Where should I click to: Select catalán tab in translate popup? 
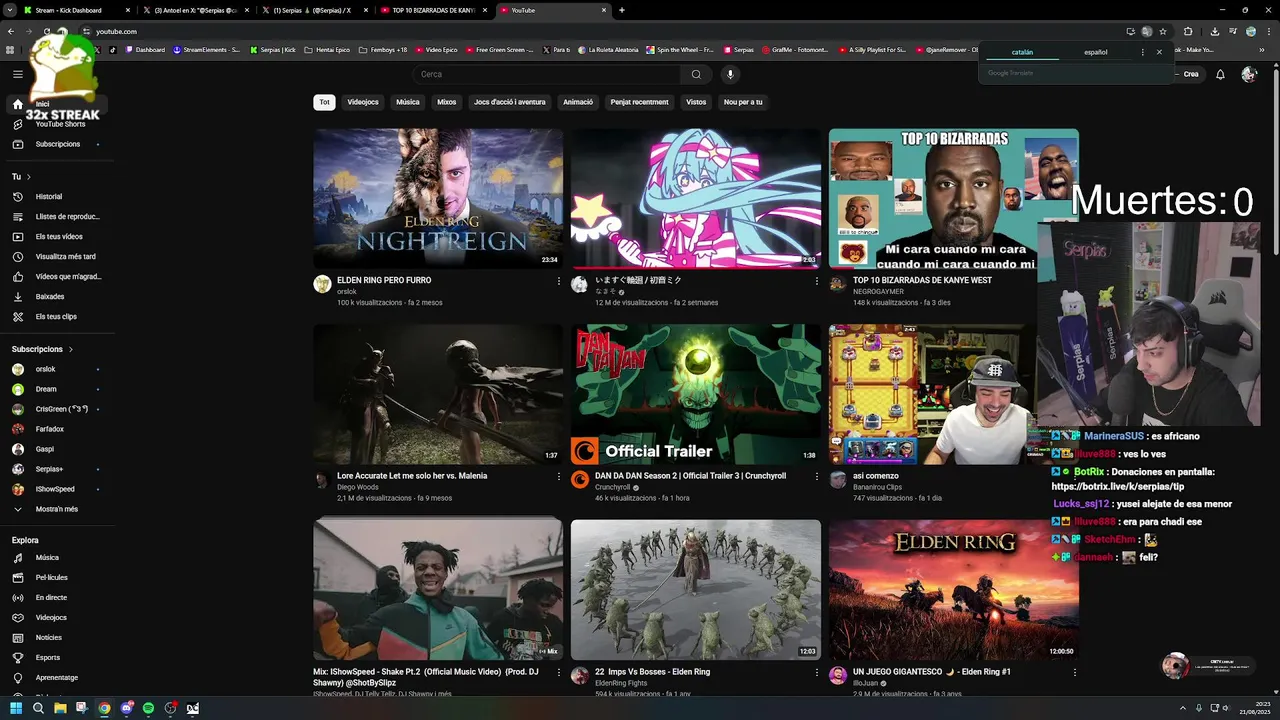(x=1022, y=52)
